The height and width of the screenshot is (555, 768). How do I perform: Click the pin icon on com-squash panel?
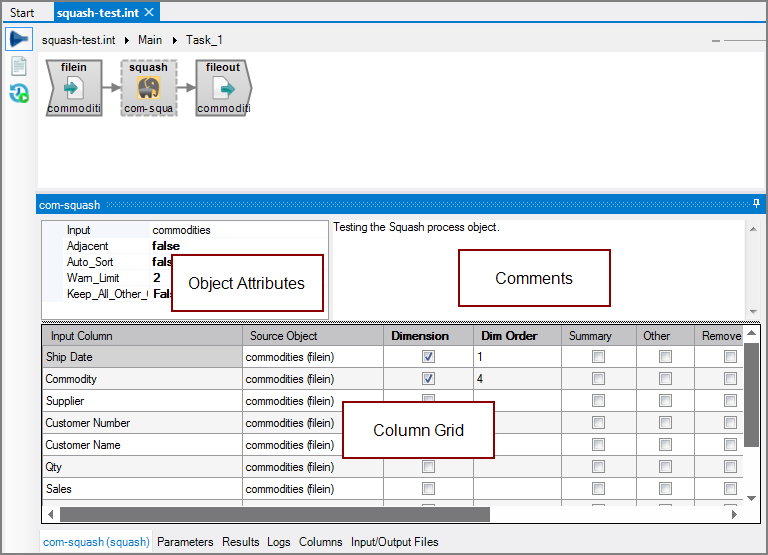pyautogui.click(x=756, y=204)
